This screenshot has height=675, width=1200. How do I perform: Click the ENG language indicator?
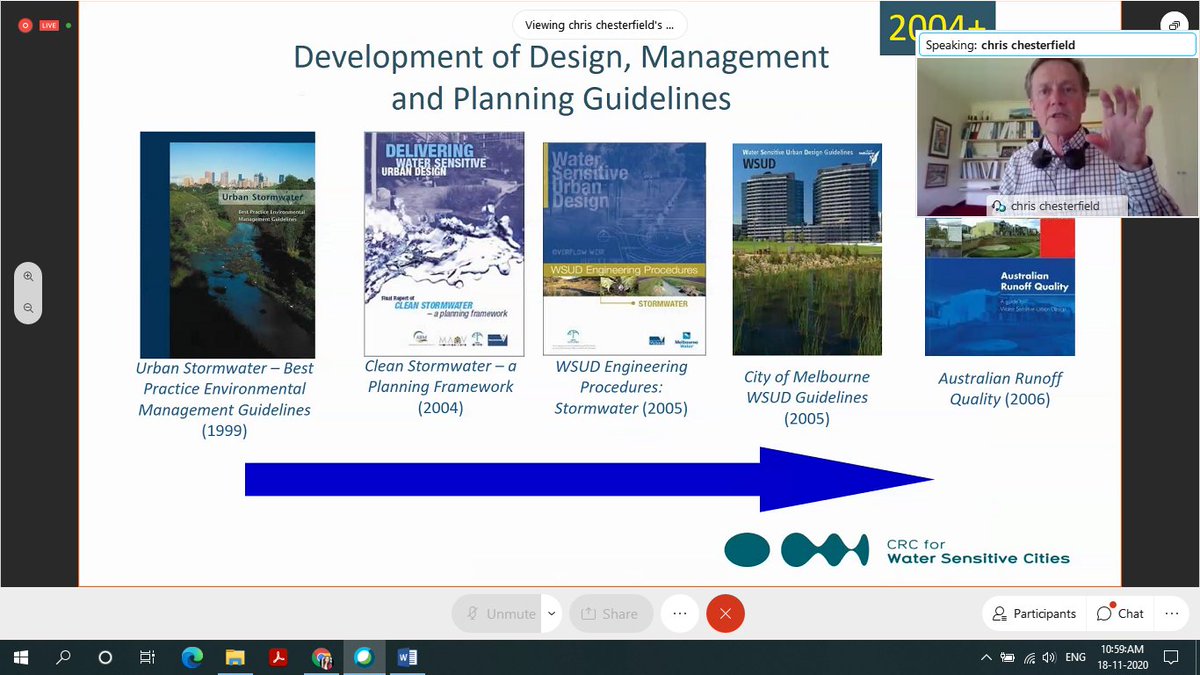pyautogui.click(x=1076, y=657)
